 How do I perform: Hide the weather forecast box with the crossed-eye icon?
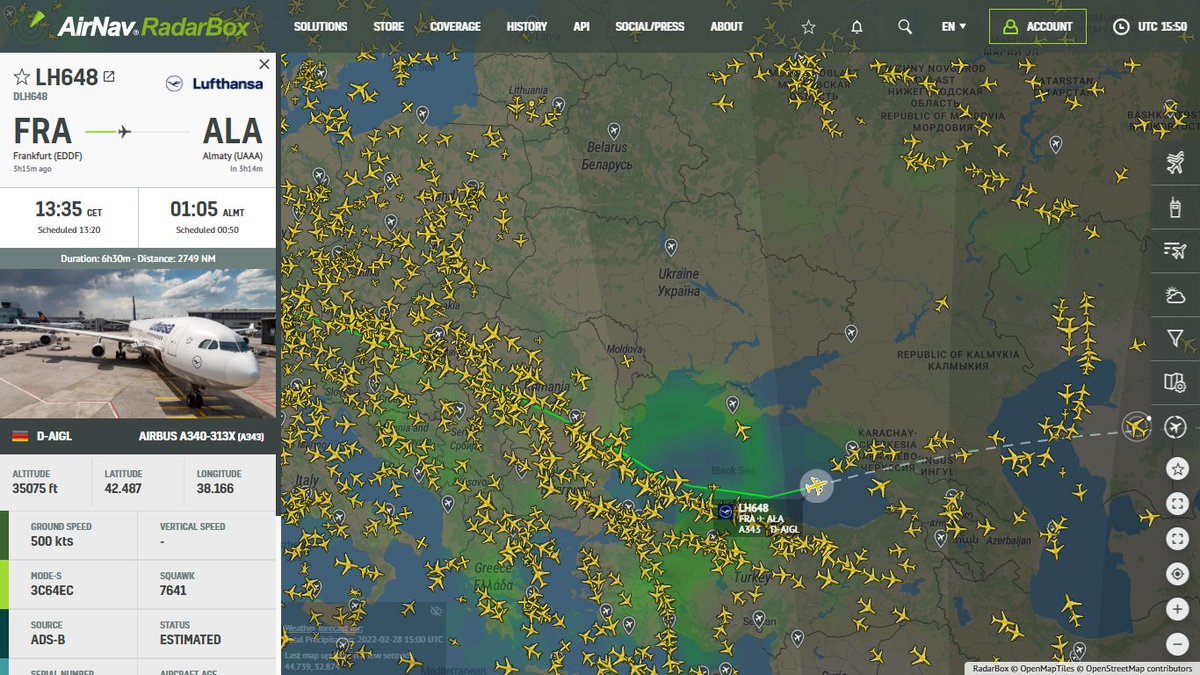[435, 610]
